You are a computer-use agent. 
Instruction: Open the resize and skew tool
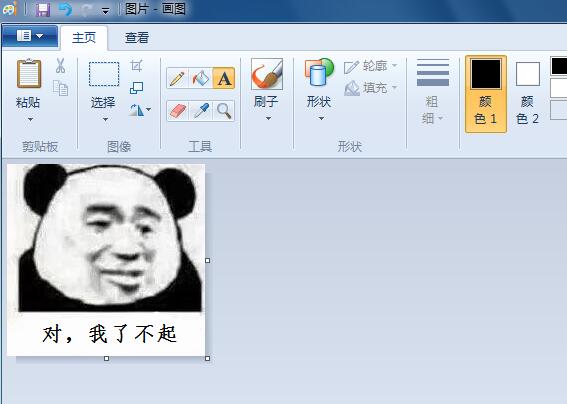click(x=136, y=88)
